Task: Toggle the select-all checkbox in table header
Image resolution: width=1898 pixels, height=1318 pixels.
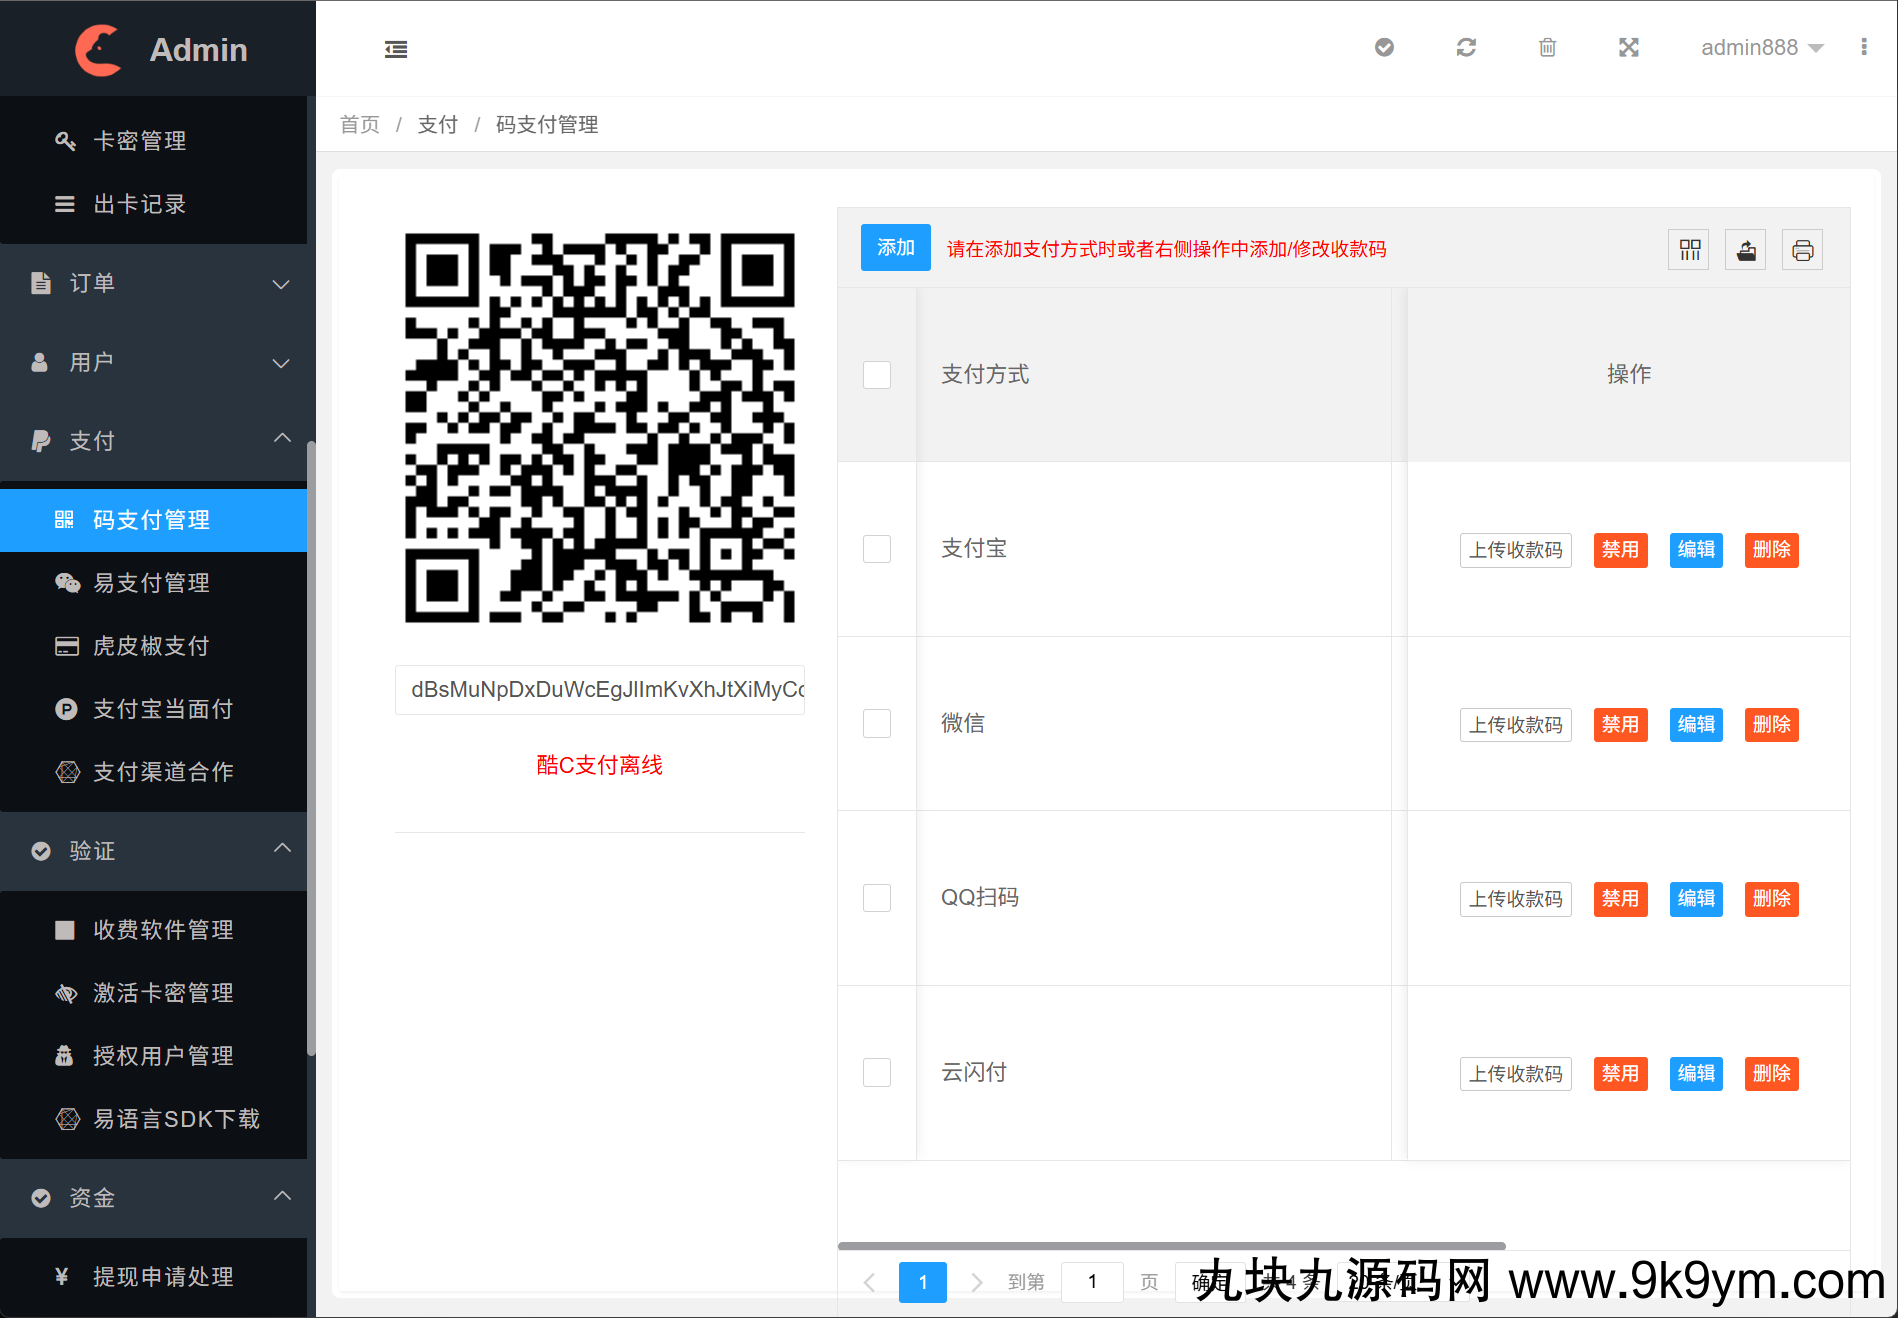Action: 877,375
